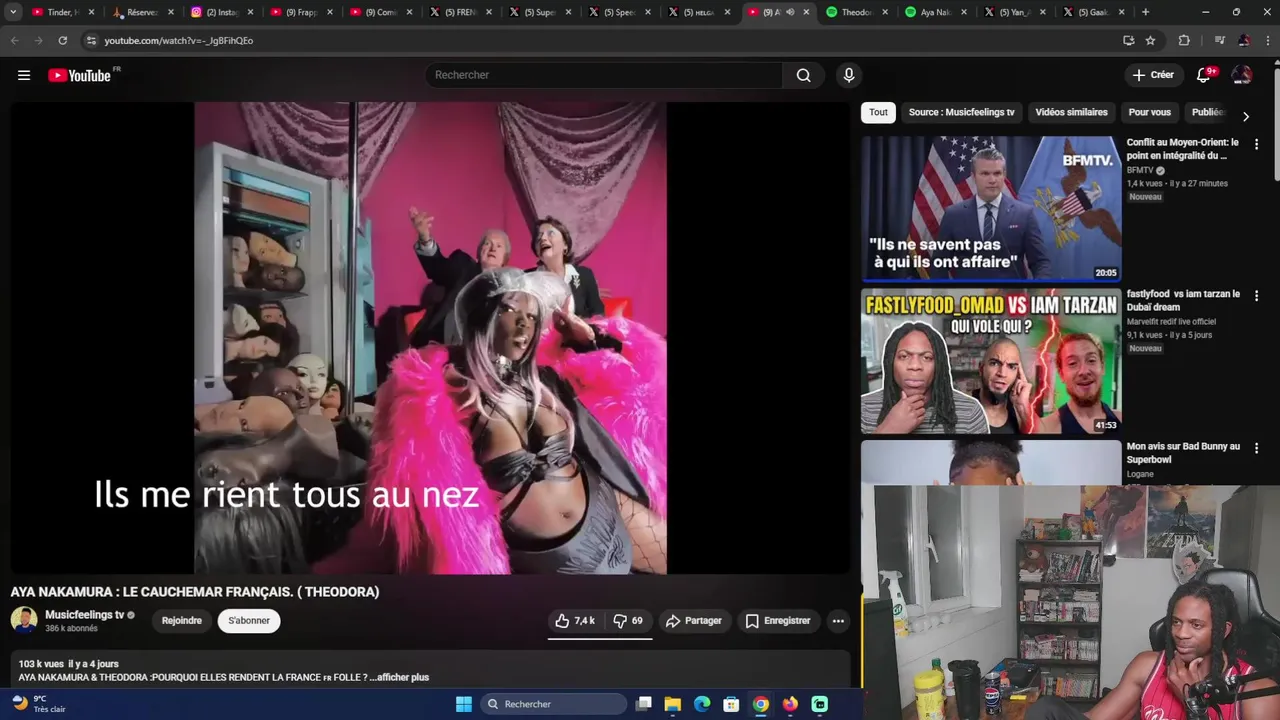The image size is (1280, 720).
Task: Open the YouTube account avatar menu
Action: pyautogui.click(x=1242, y=75)
